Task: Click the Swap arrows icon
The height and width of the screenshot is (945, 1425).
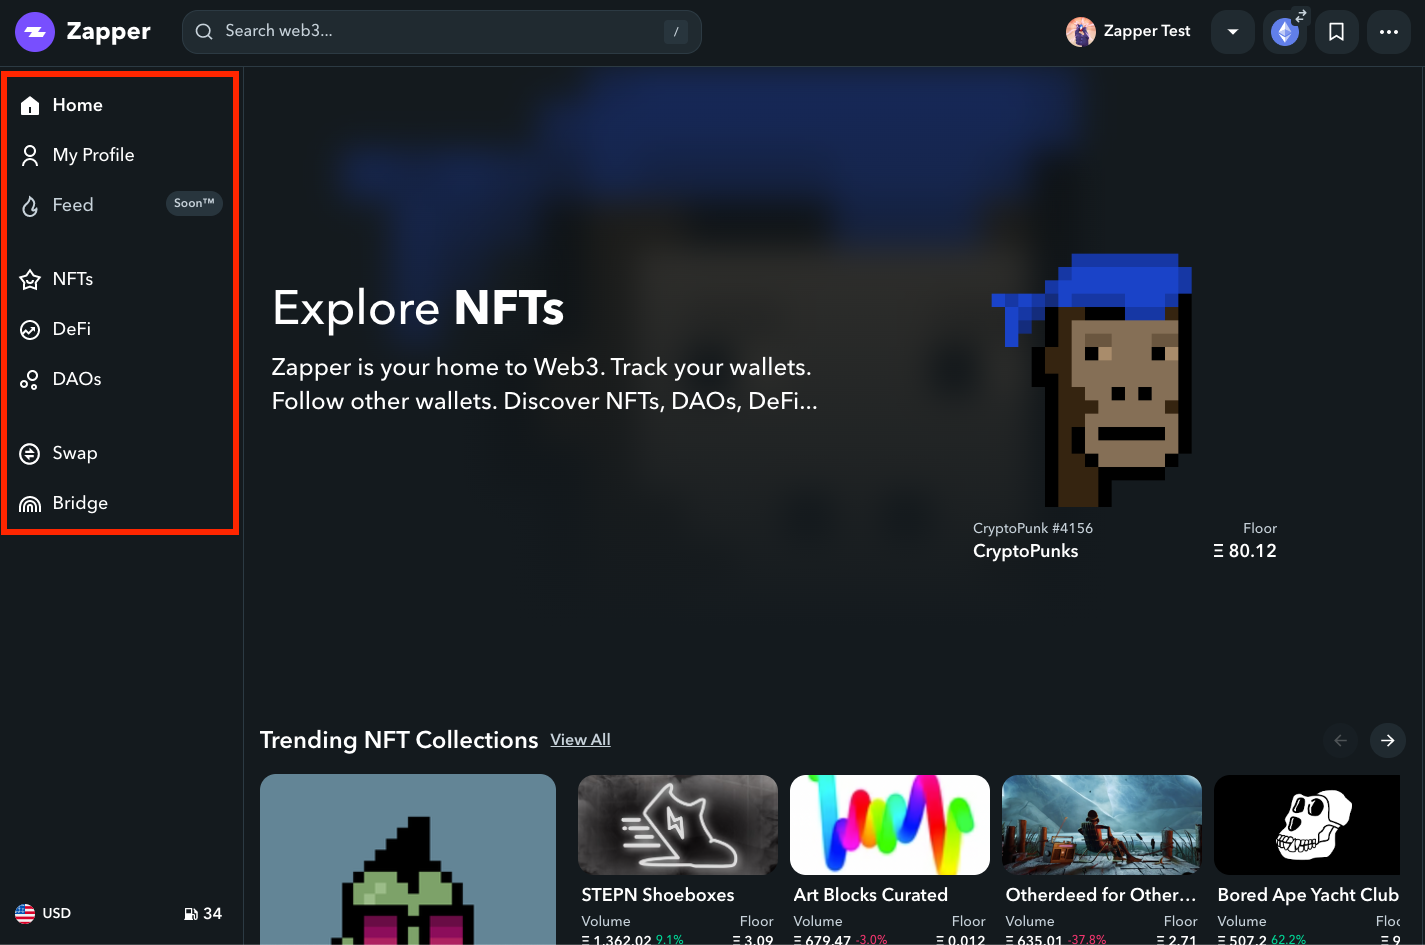Action: point(30,454)
